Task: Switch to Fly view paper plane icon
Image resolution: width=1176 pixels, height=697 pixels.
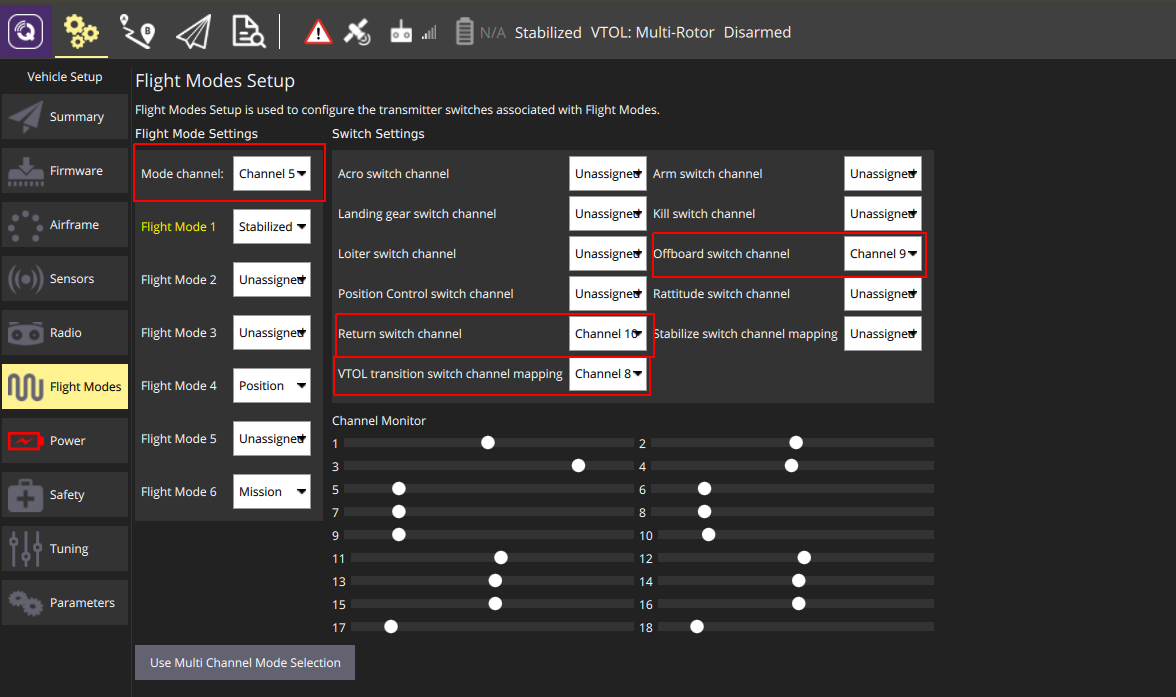Action: (x=193, y=32)
